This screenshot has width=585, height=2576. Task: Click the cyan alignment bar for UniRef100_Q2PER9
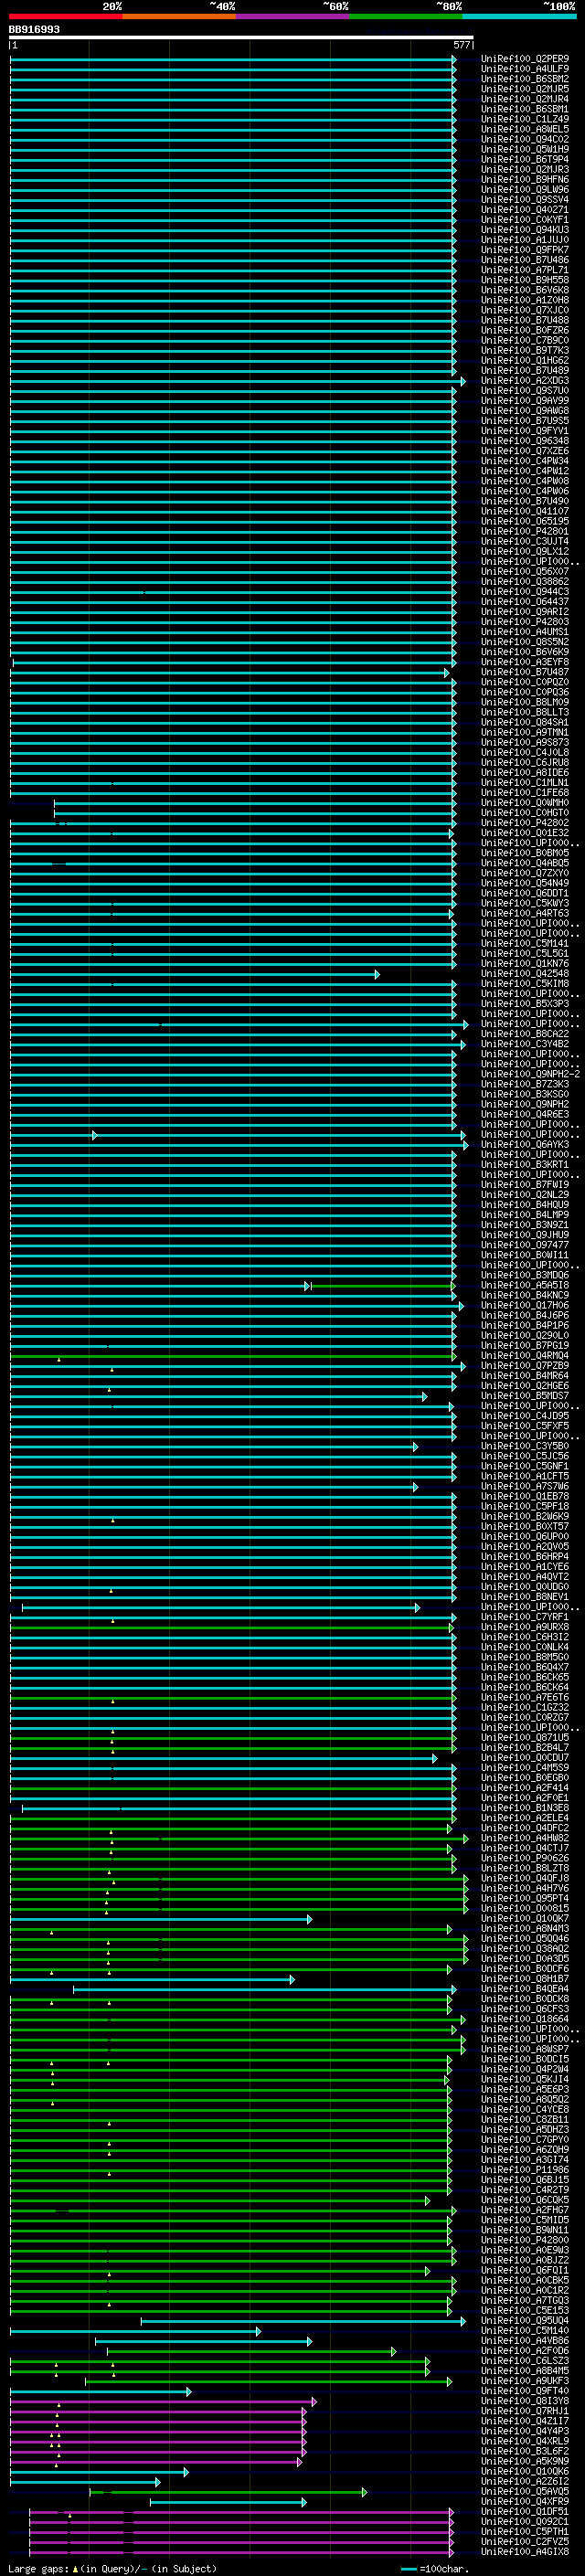pyautogui.click(x=233, y=59)
